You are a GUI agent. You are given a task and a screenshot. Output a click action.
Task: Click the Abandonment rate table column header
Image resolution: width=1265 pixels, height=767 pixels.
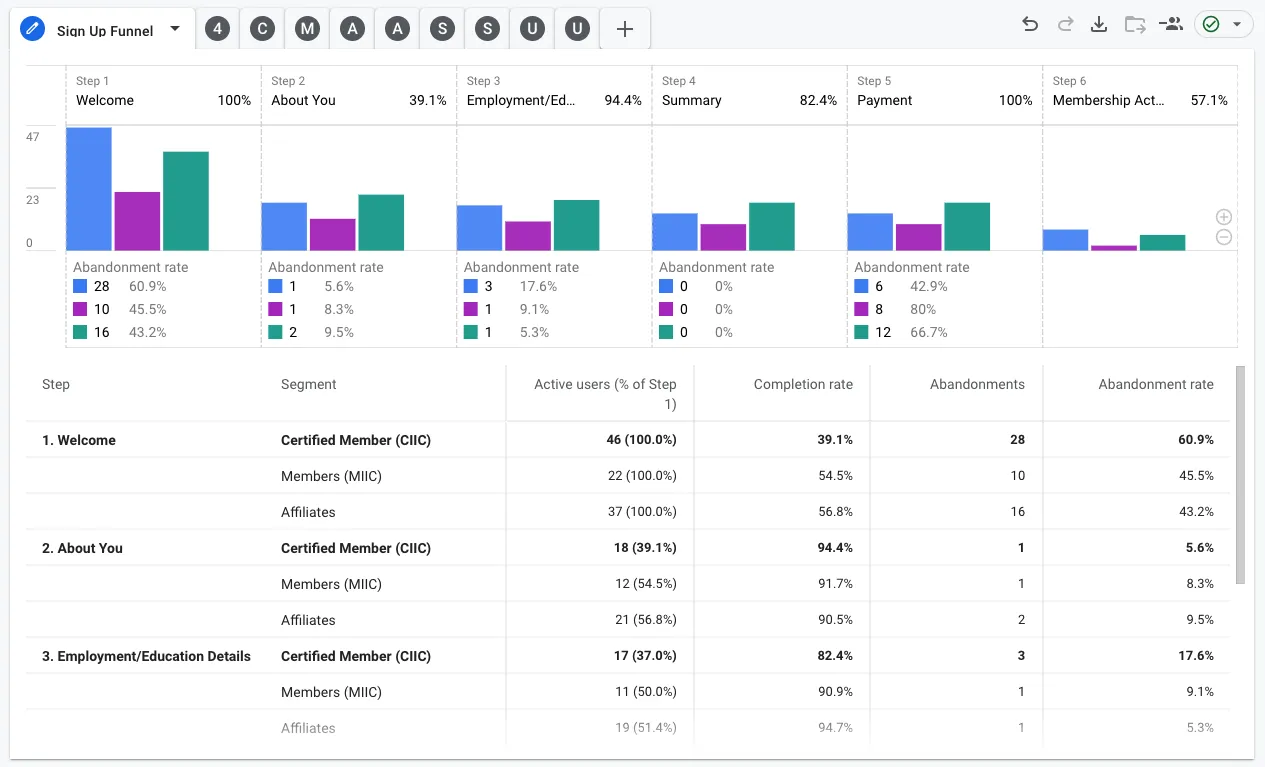1156,384
